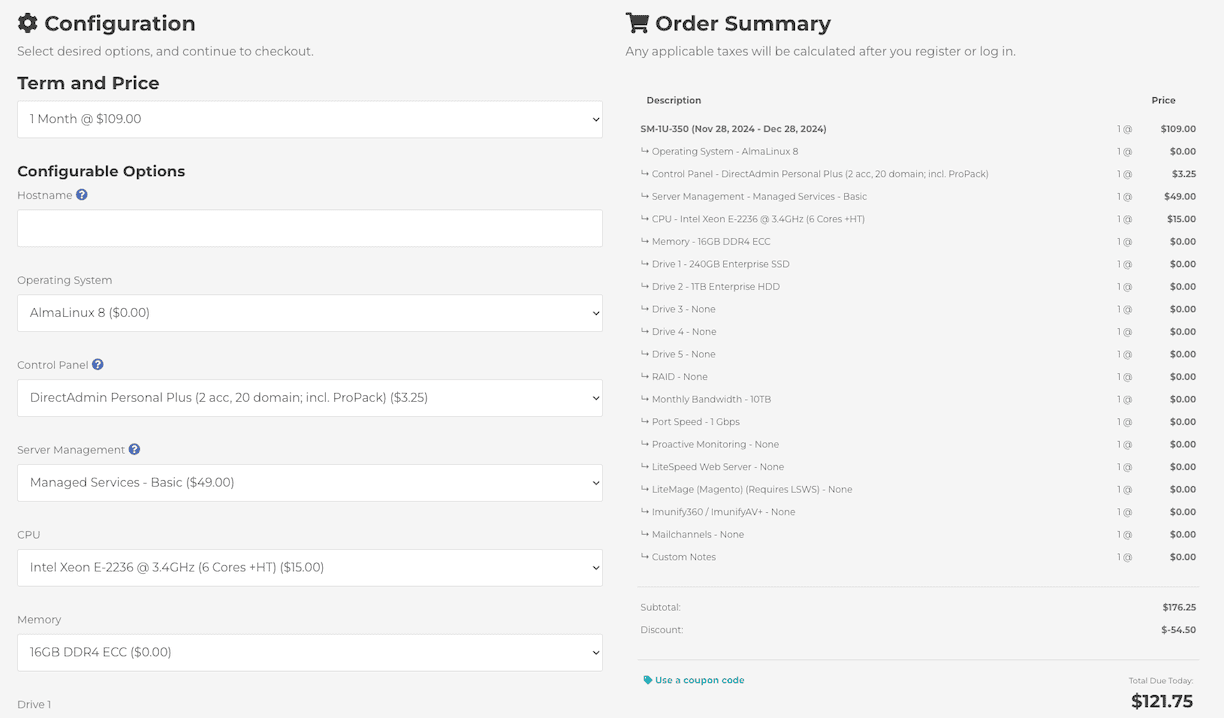Open the Operating System dropdown
Viewport: 1224px width, 718px height.
pos(309,312)
